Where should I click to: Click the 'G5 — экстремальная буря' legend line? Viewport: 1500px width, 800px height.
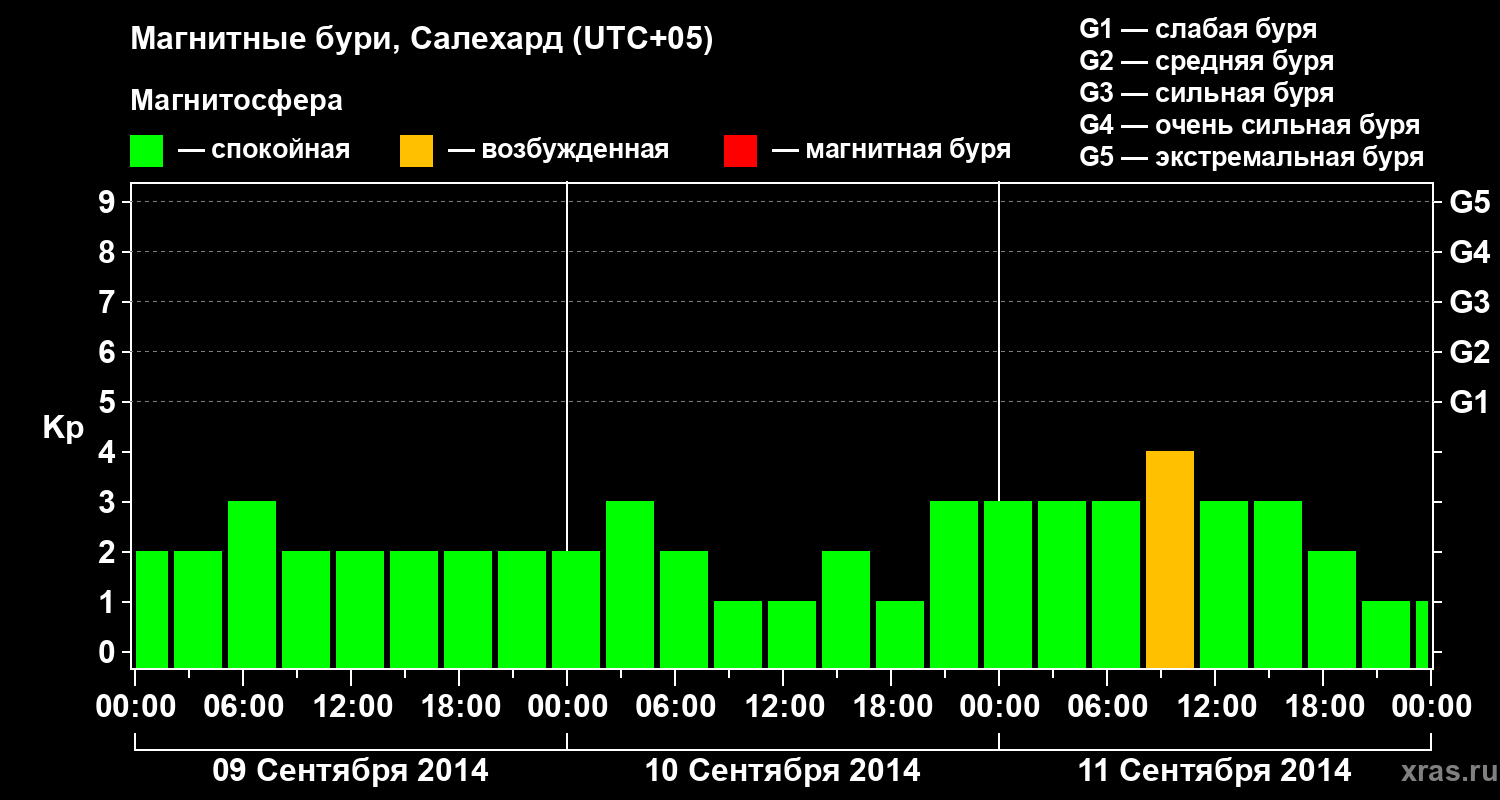pyautogui.click(x=1251, y=157)
